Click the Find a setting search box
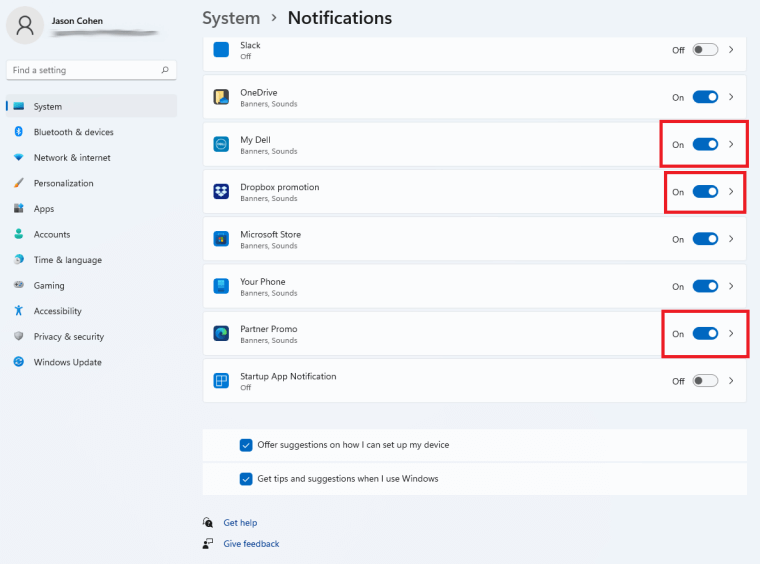Image resolution: width=760 pixels, height=564 pixels. 91,70
